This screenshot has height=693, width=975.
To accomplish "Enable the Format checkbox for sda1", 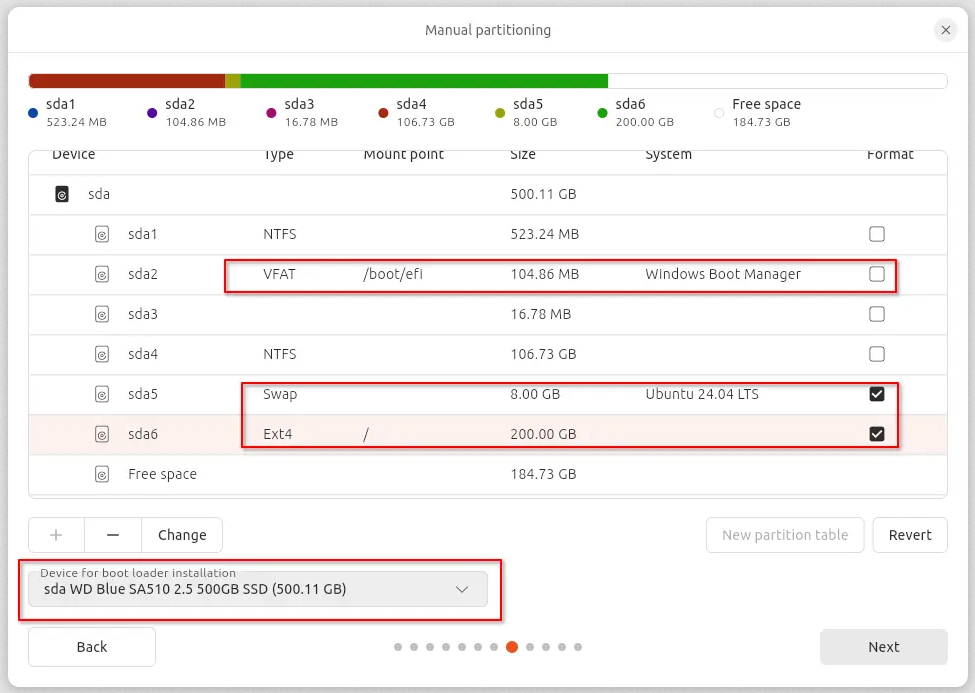I will (x=877, y=234).
